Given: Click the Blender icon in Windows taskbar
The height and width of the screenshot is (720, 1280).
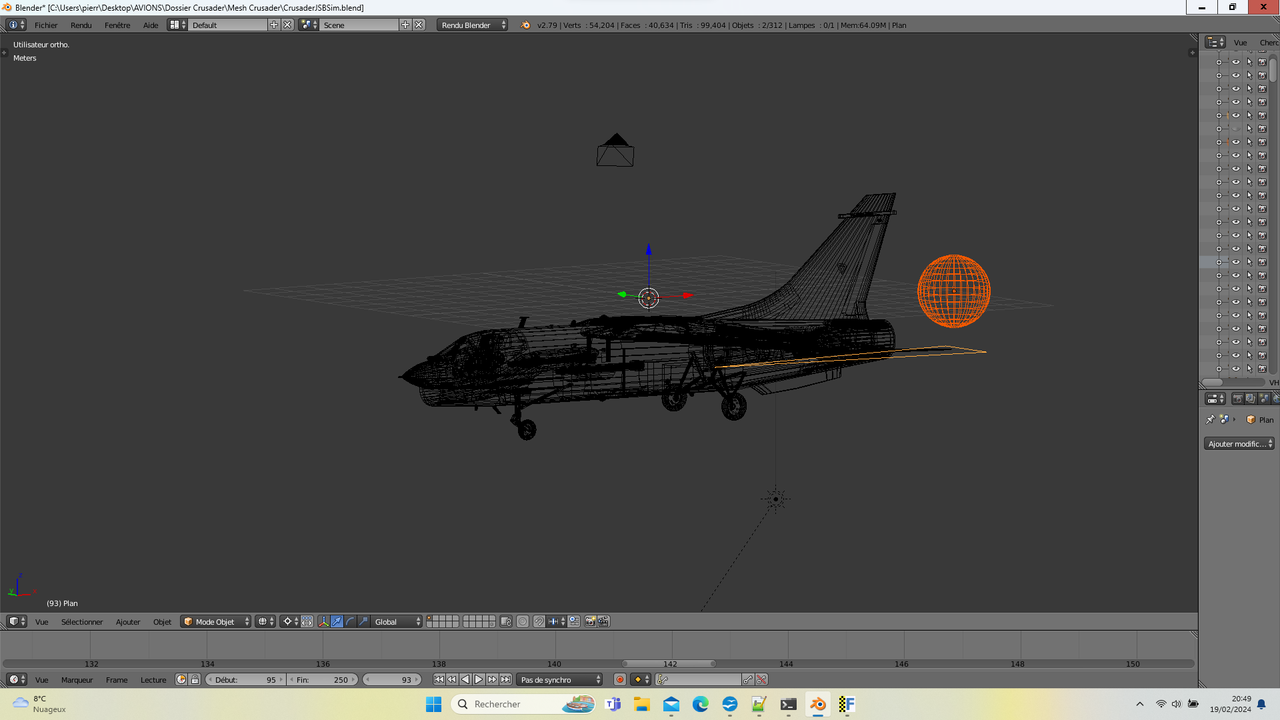Looking at the screenshot, I should (x=818, y=704).
